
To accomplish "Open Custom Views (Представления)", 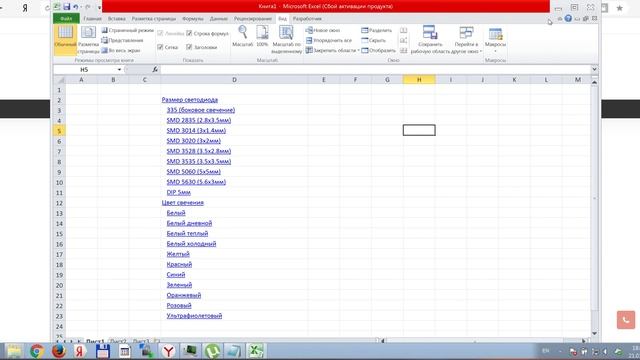I will [x=122, y=40].
